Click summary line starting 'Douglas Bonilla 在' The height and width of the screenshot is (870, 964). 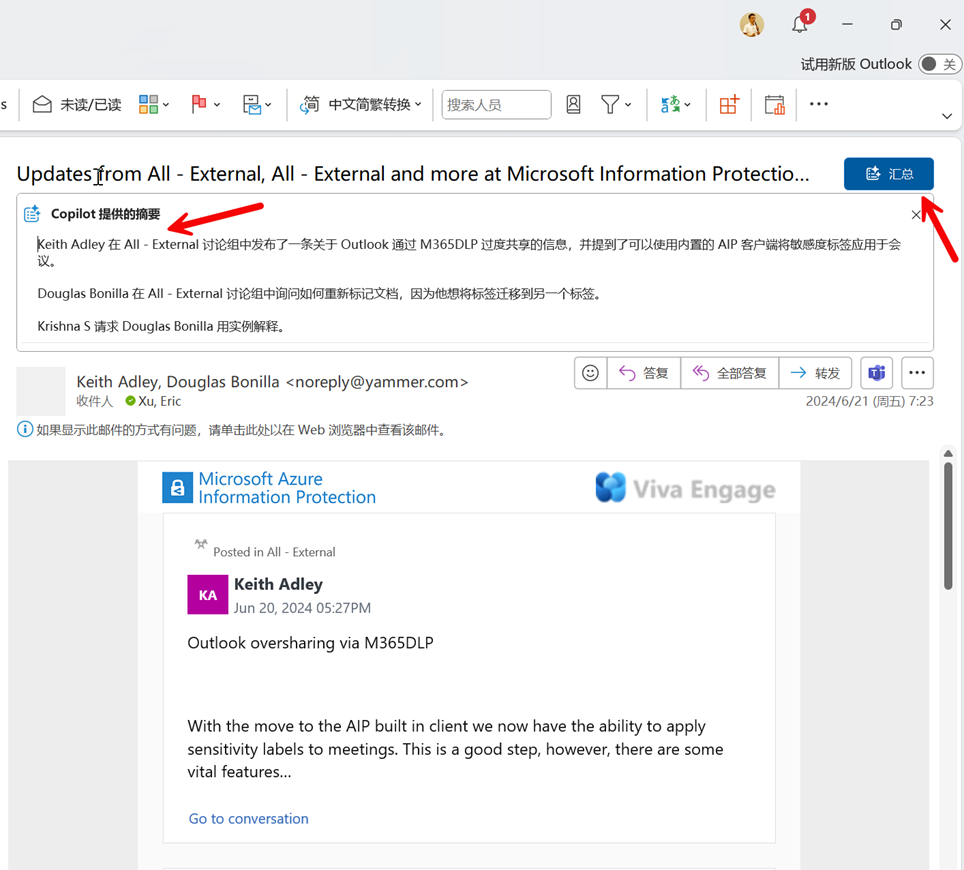320,294
